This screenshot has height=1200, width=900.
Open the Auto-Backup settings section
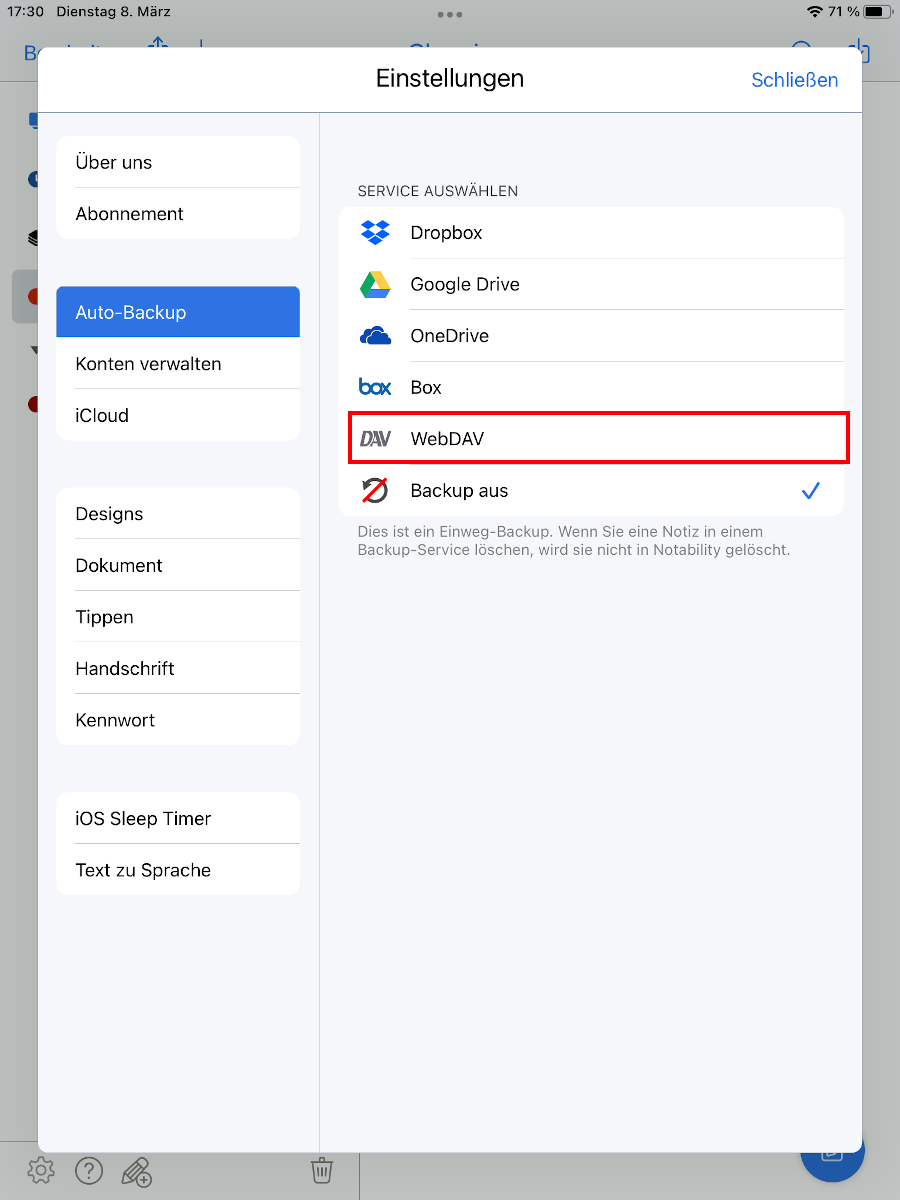pyautogui.click(x=178, y=312)
